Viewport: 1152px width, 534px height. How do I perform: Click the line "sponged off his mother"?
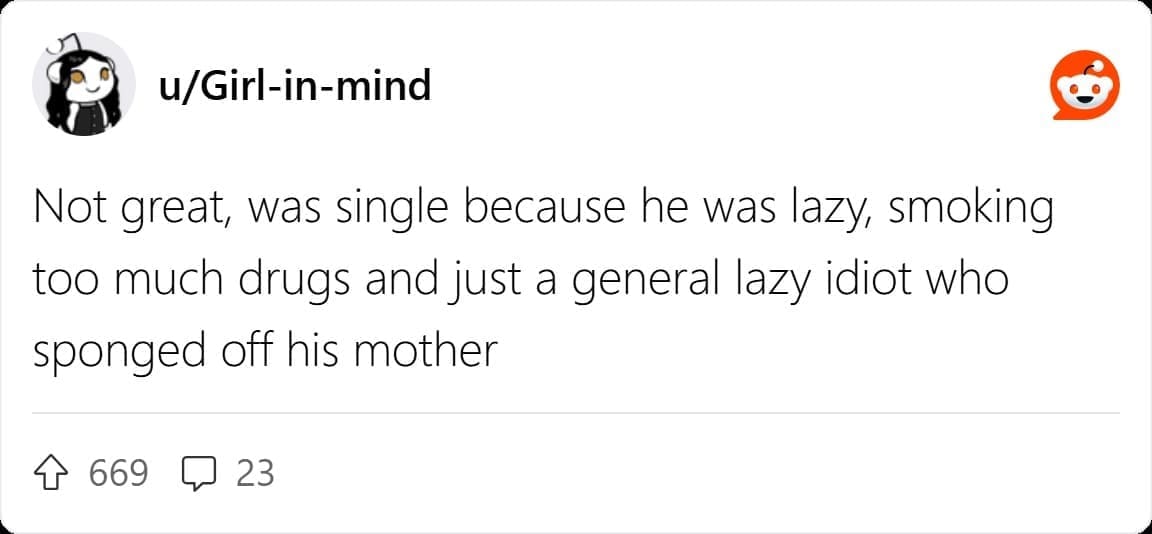point(265,350)
